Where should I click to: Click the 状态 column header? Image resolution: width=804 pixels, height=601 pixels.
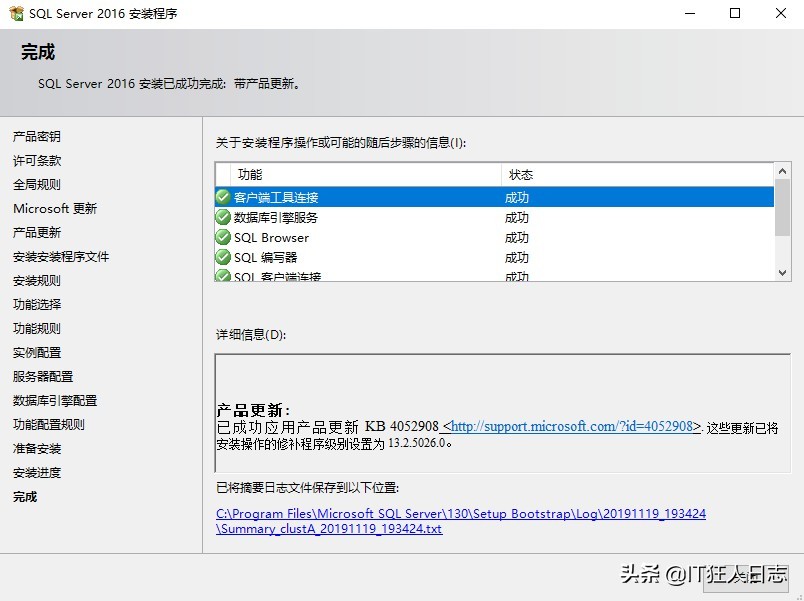coord(637,175)
